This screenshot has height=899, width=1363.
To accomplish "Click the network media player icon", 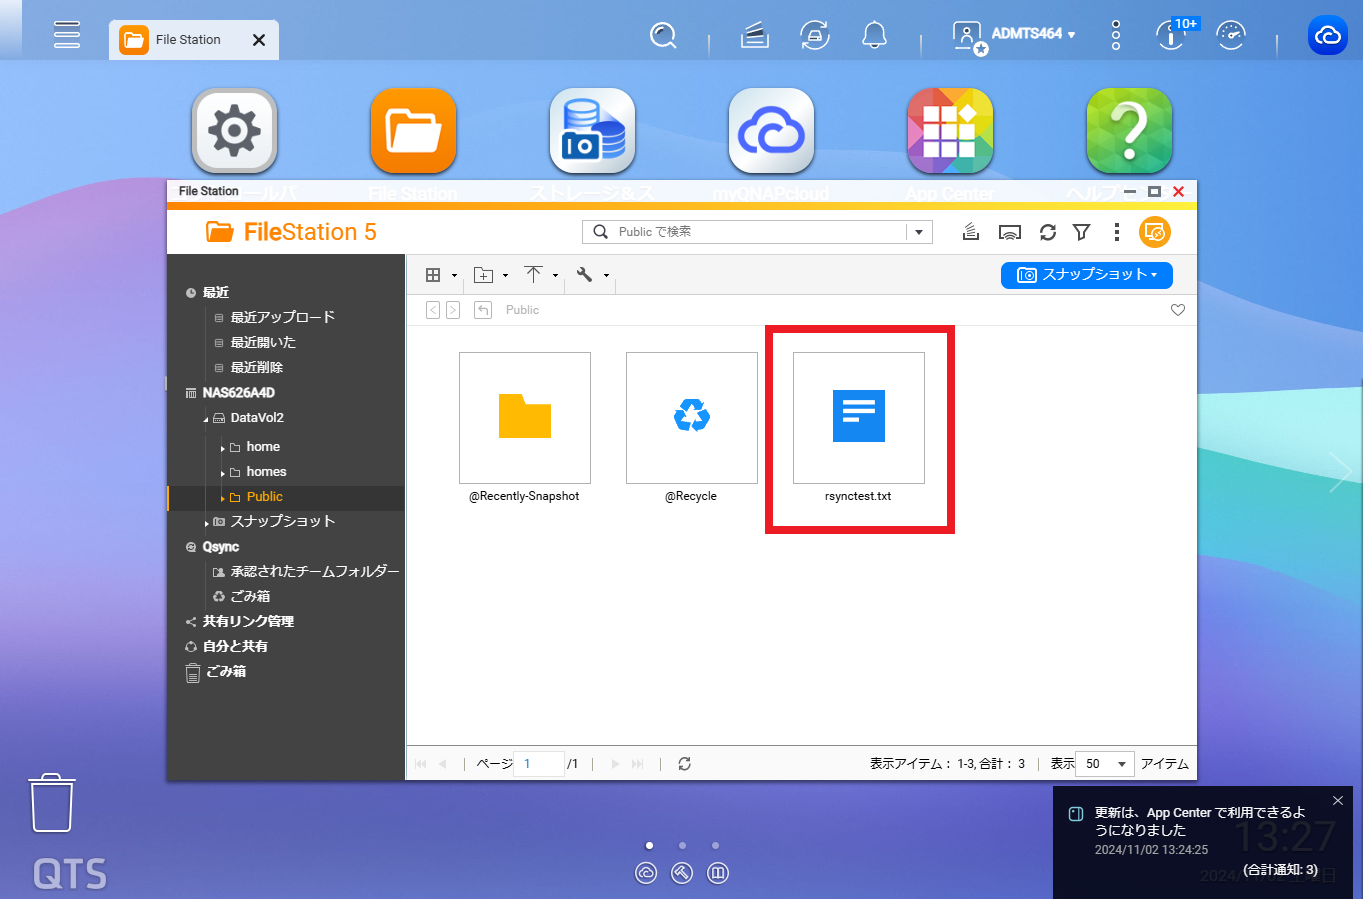I will 1010,232.
